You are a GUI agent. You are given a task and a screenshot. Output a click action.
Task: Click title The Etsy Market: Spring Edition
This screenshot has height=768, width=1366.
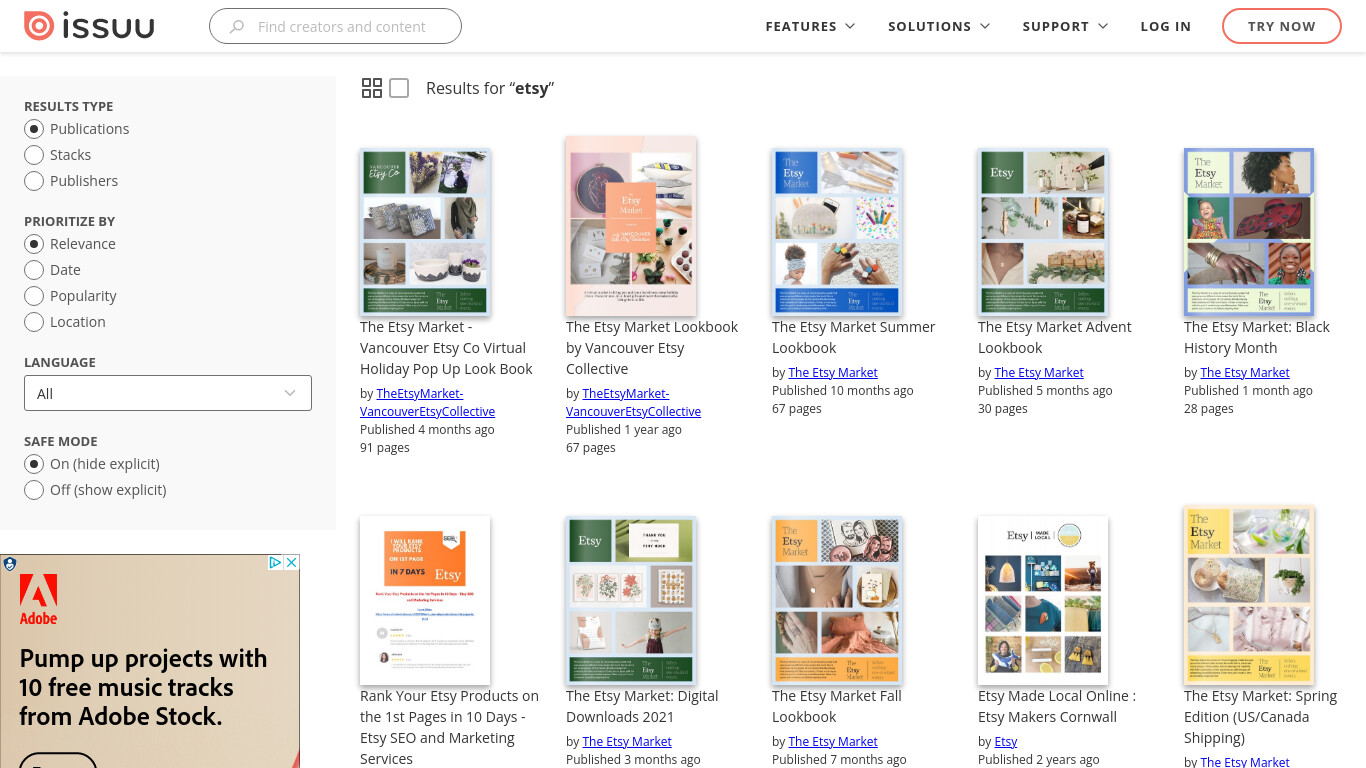point(1260,717)
